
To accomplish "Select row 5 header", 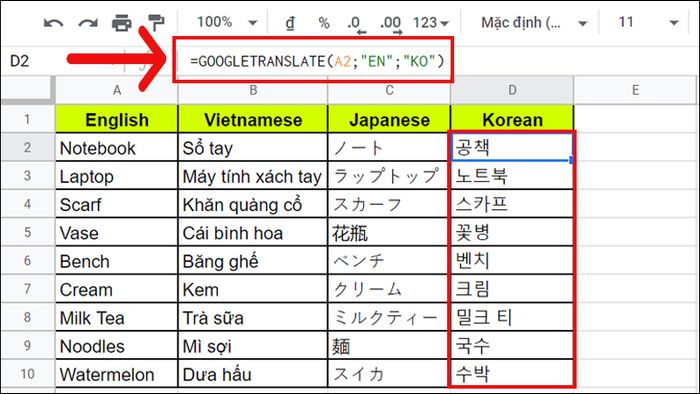I will point(28,232).
